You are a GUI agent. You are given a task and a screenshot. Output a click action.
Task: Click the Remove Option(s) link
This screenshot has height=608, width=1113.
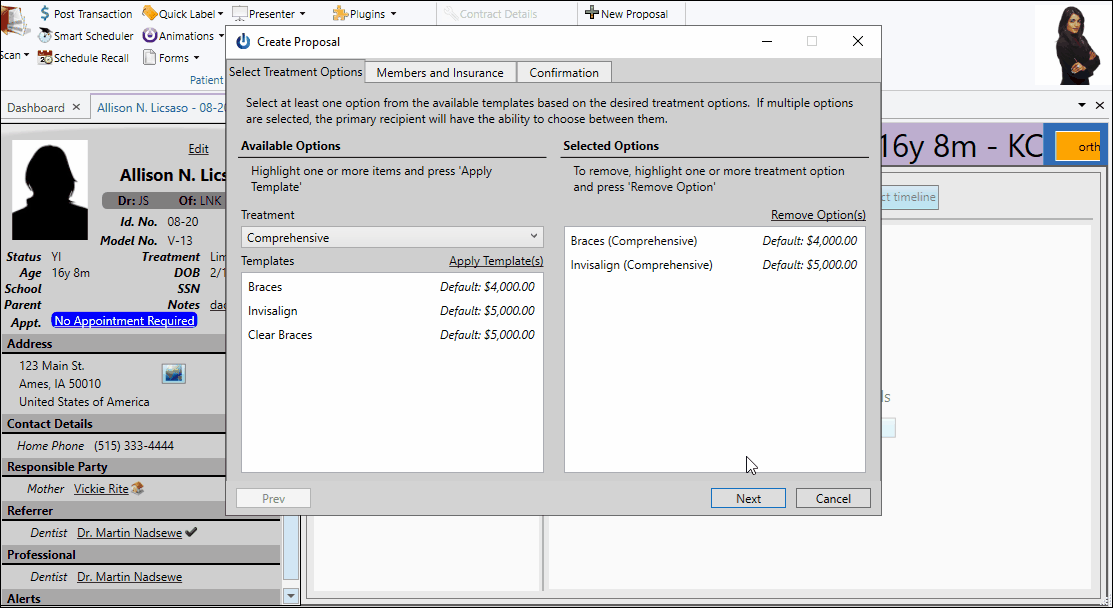pyautogui.click(x=817, y=215)
